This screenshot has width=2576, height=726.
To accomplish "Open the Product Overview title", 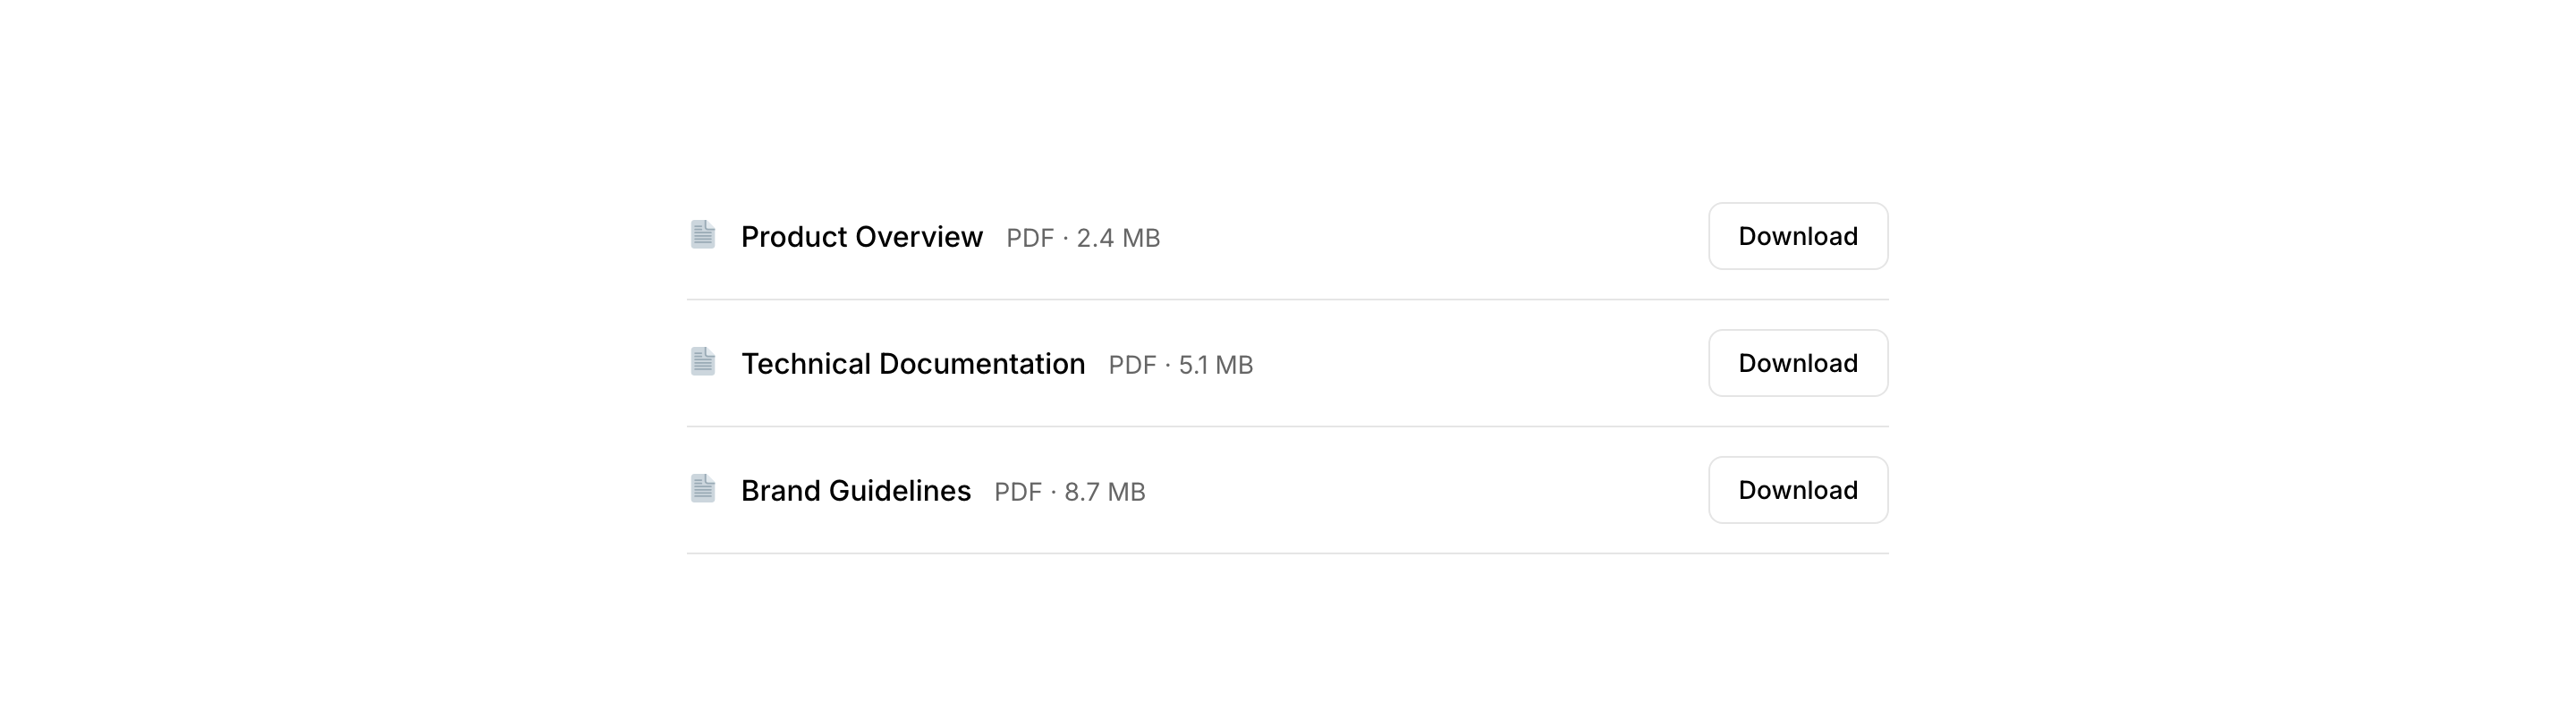I will click(861, 237).
